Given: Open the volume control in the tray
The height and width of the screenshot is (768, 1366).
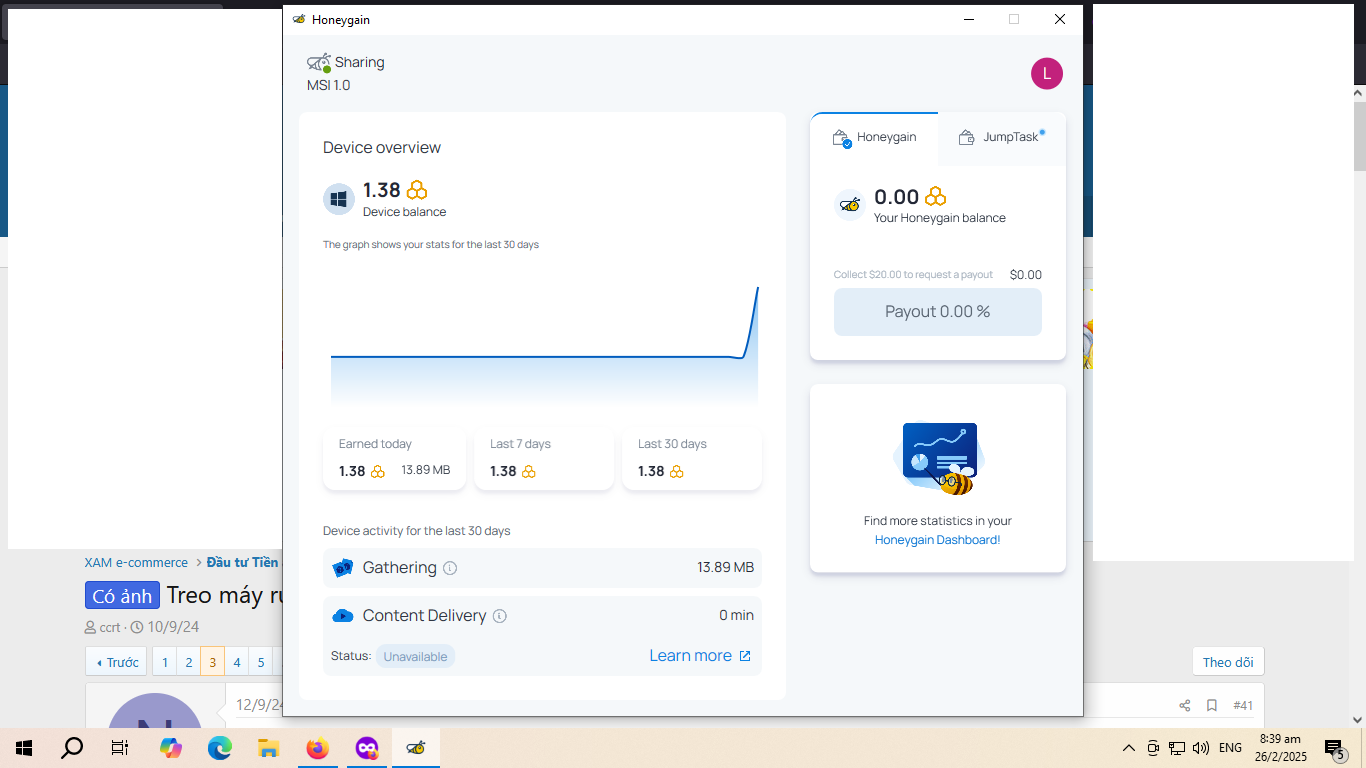Looking at the screenshot, I should tap(1201, 748).
